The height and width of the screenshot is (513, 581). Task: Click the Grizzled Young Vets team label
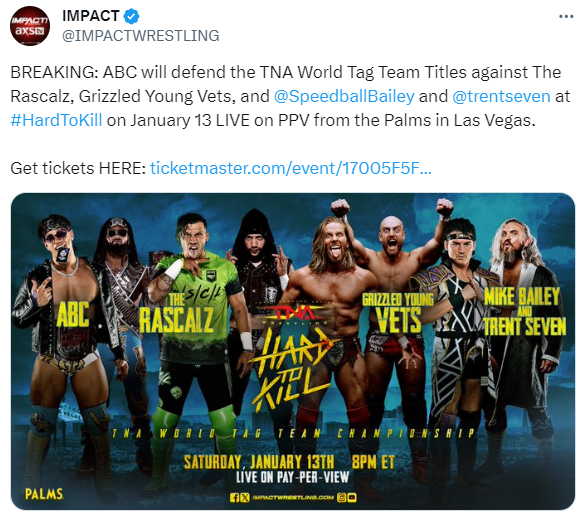398,312
